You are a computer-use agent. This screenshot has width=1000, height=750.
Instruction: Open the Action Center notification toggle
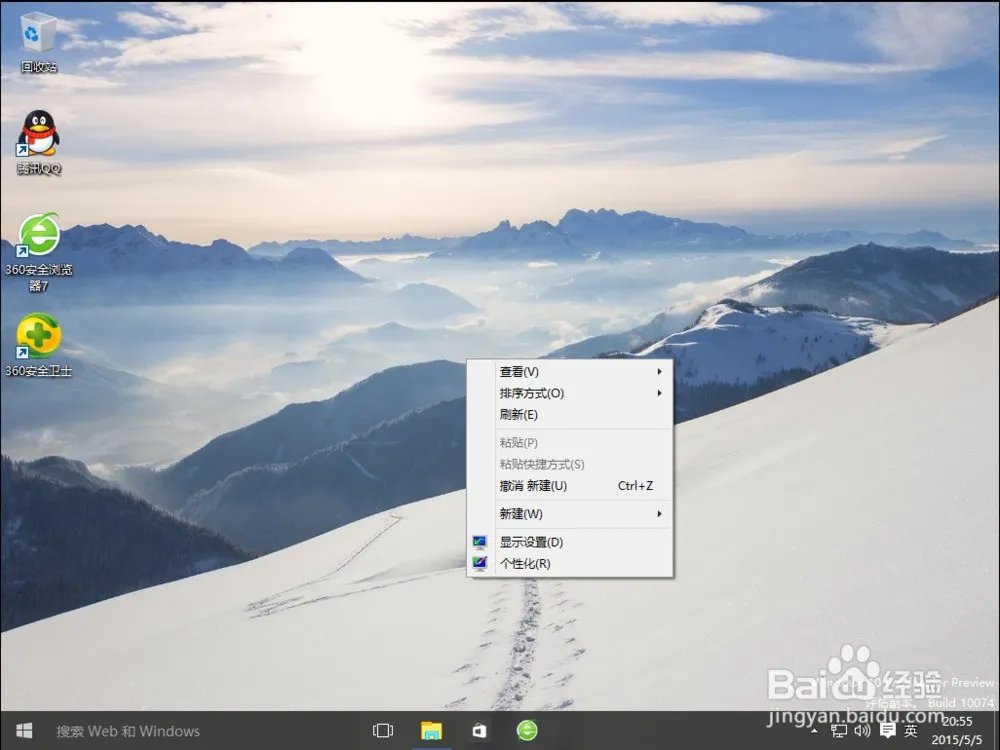click(x=888, y=731)
